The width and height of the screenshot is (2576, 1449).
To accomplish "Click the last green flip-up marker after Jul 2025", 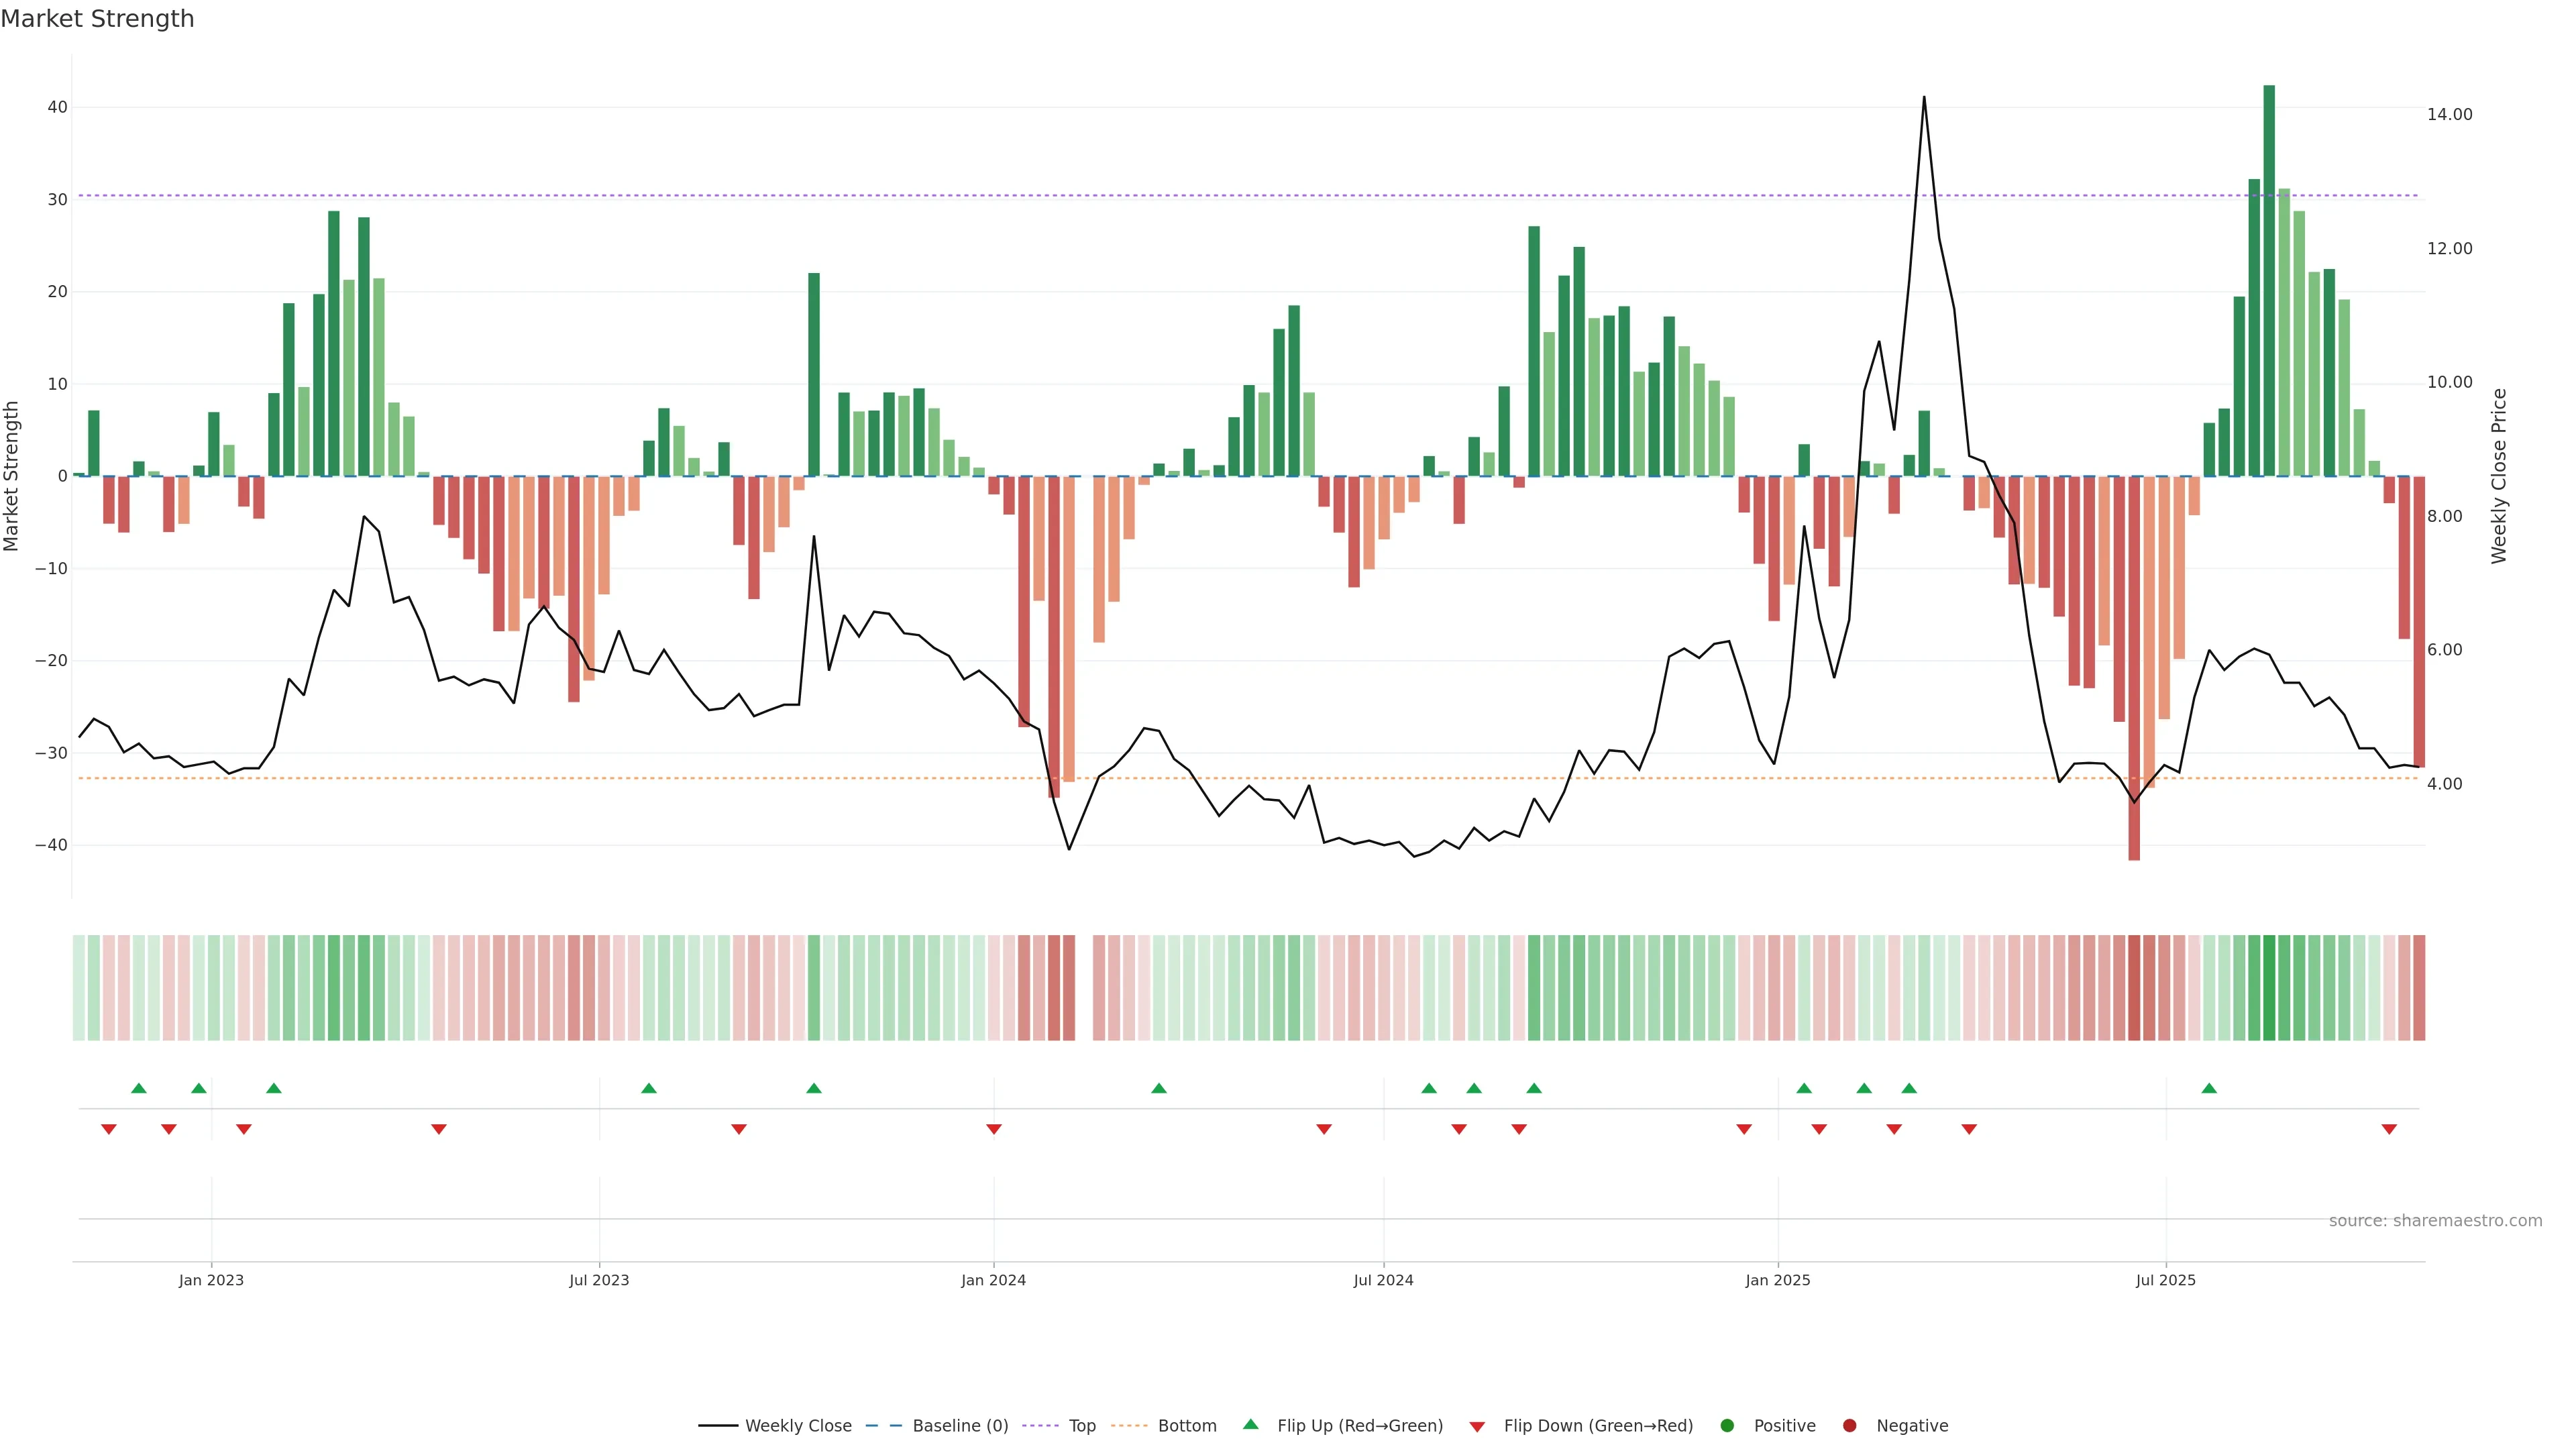I will [x=2209, y=1088].
